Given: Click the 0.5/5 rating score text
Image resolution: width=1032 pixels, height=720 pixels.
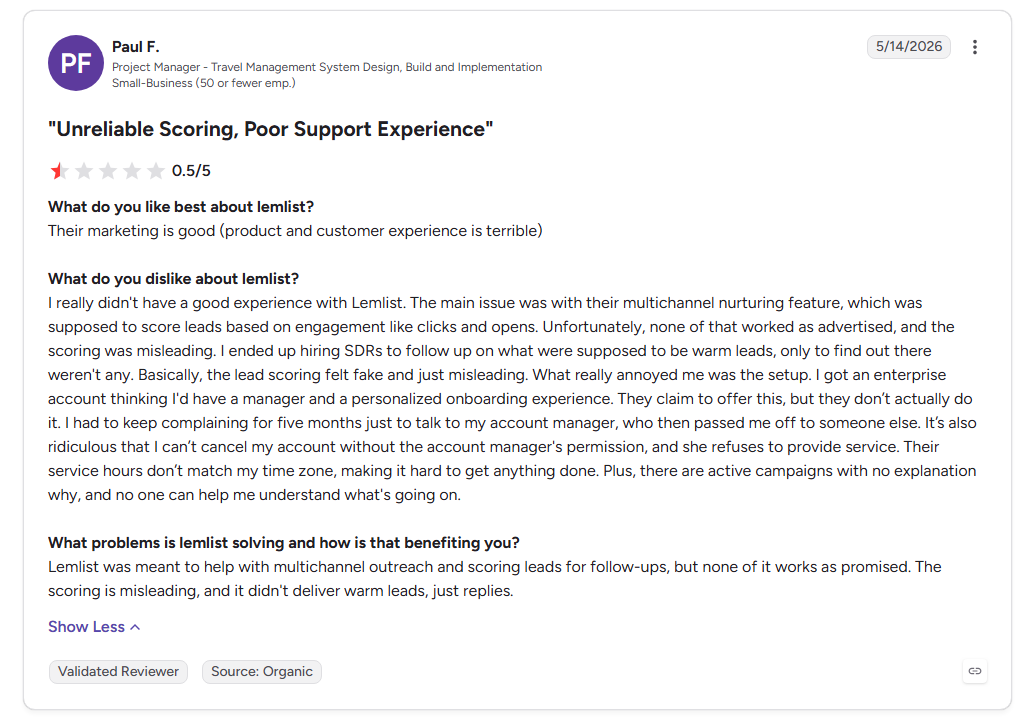Looking at the screenshot, I should [191, 171].
